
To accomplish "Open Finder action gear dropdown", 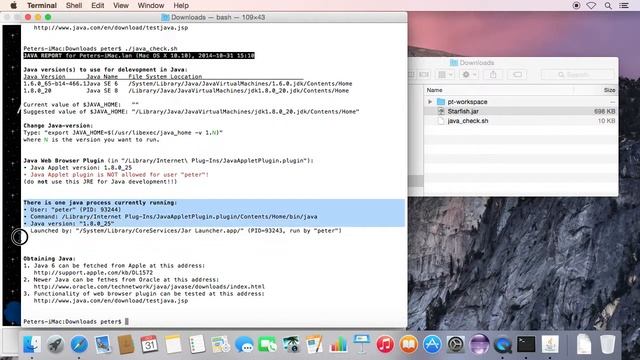I will pyautogui.click(x=469, y=75).
